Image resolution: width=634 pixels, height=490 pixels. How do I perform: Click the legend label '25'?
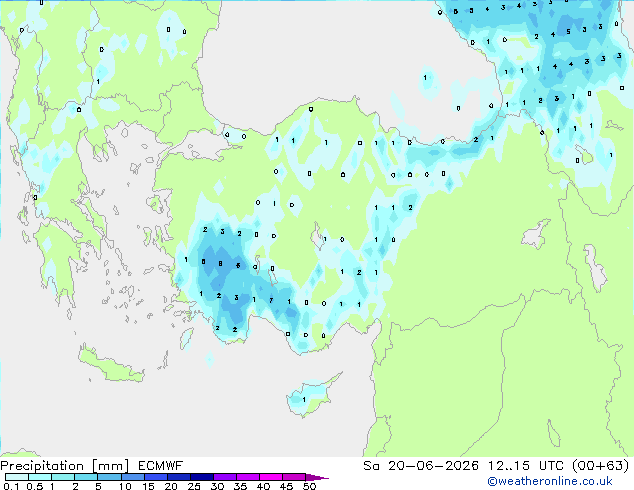click(194, 486)
